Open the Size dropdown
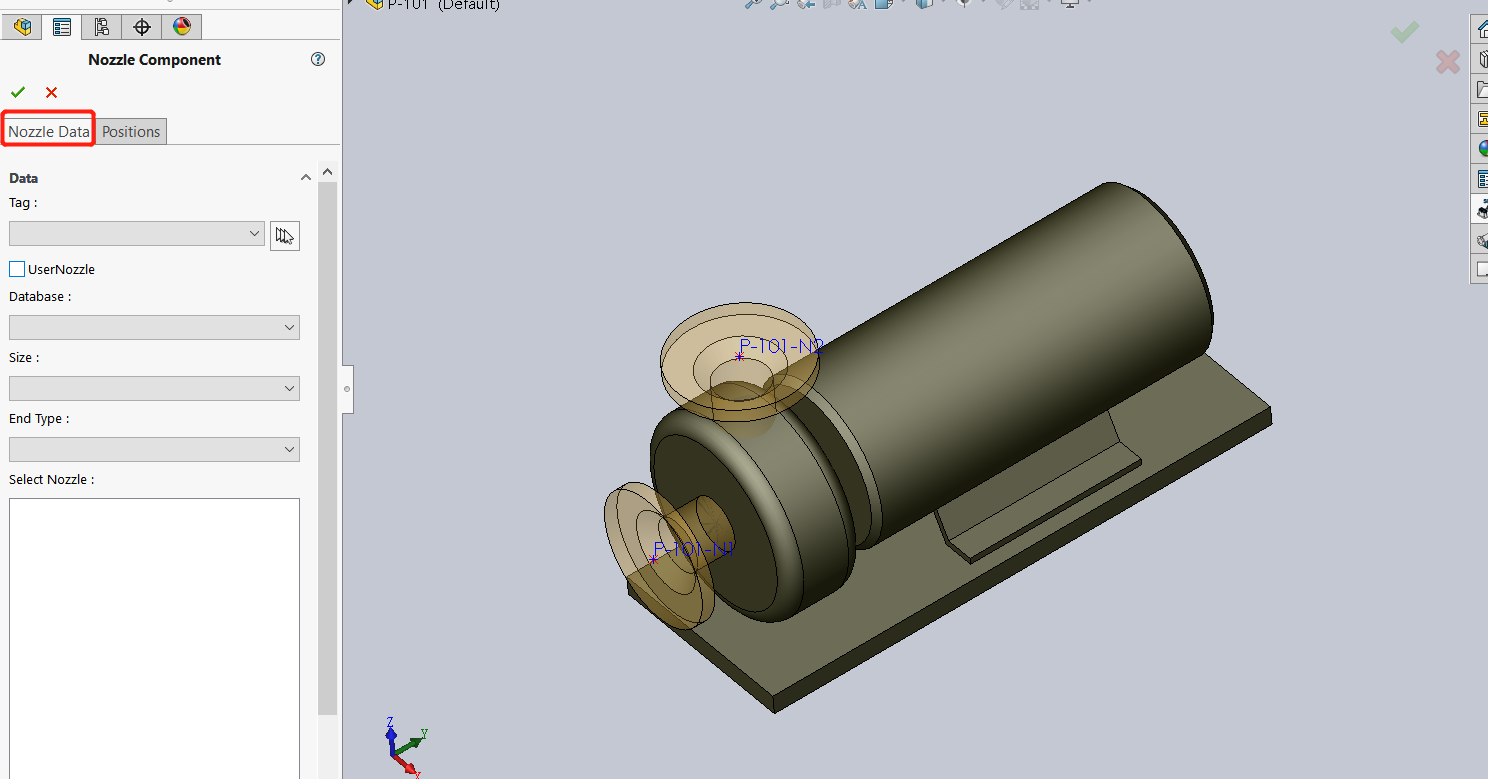 154,388
